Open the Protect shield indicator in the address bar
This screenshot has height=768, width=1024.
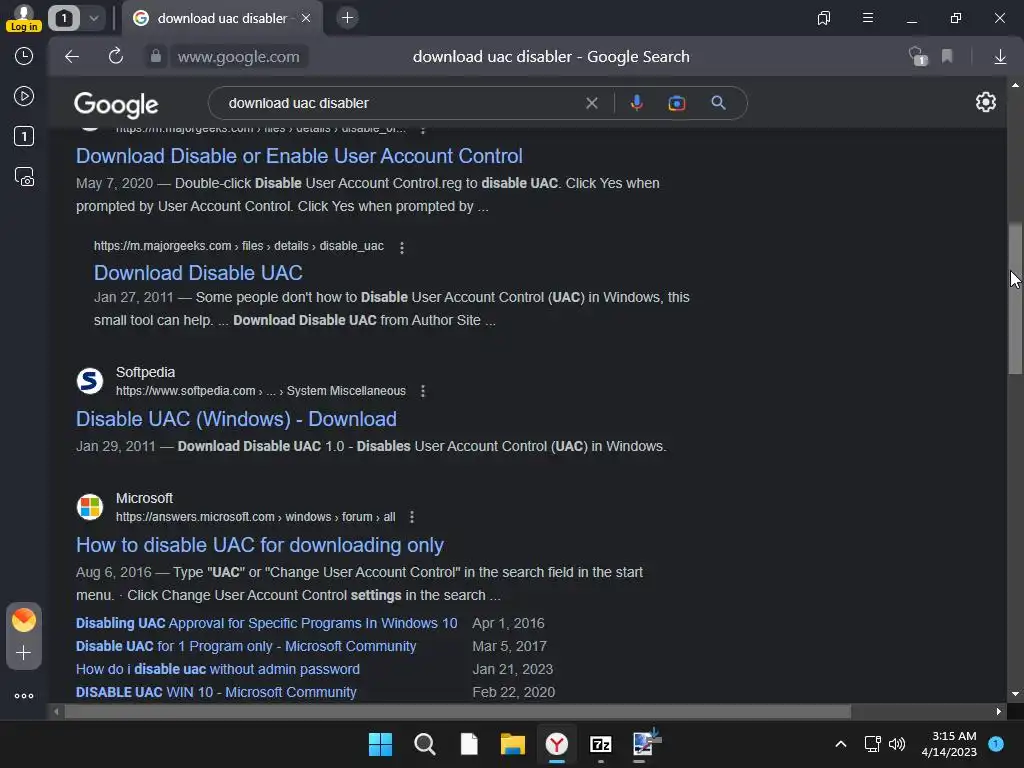pyautogui.click(x=918, y=57)
